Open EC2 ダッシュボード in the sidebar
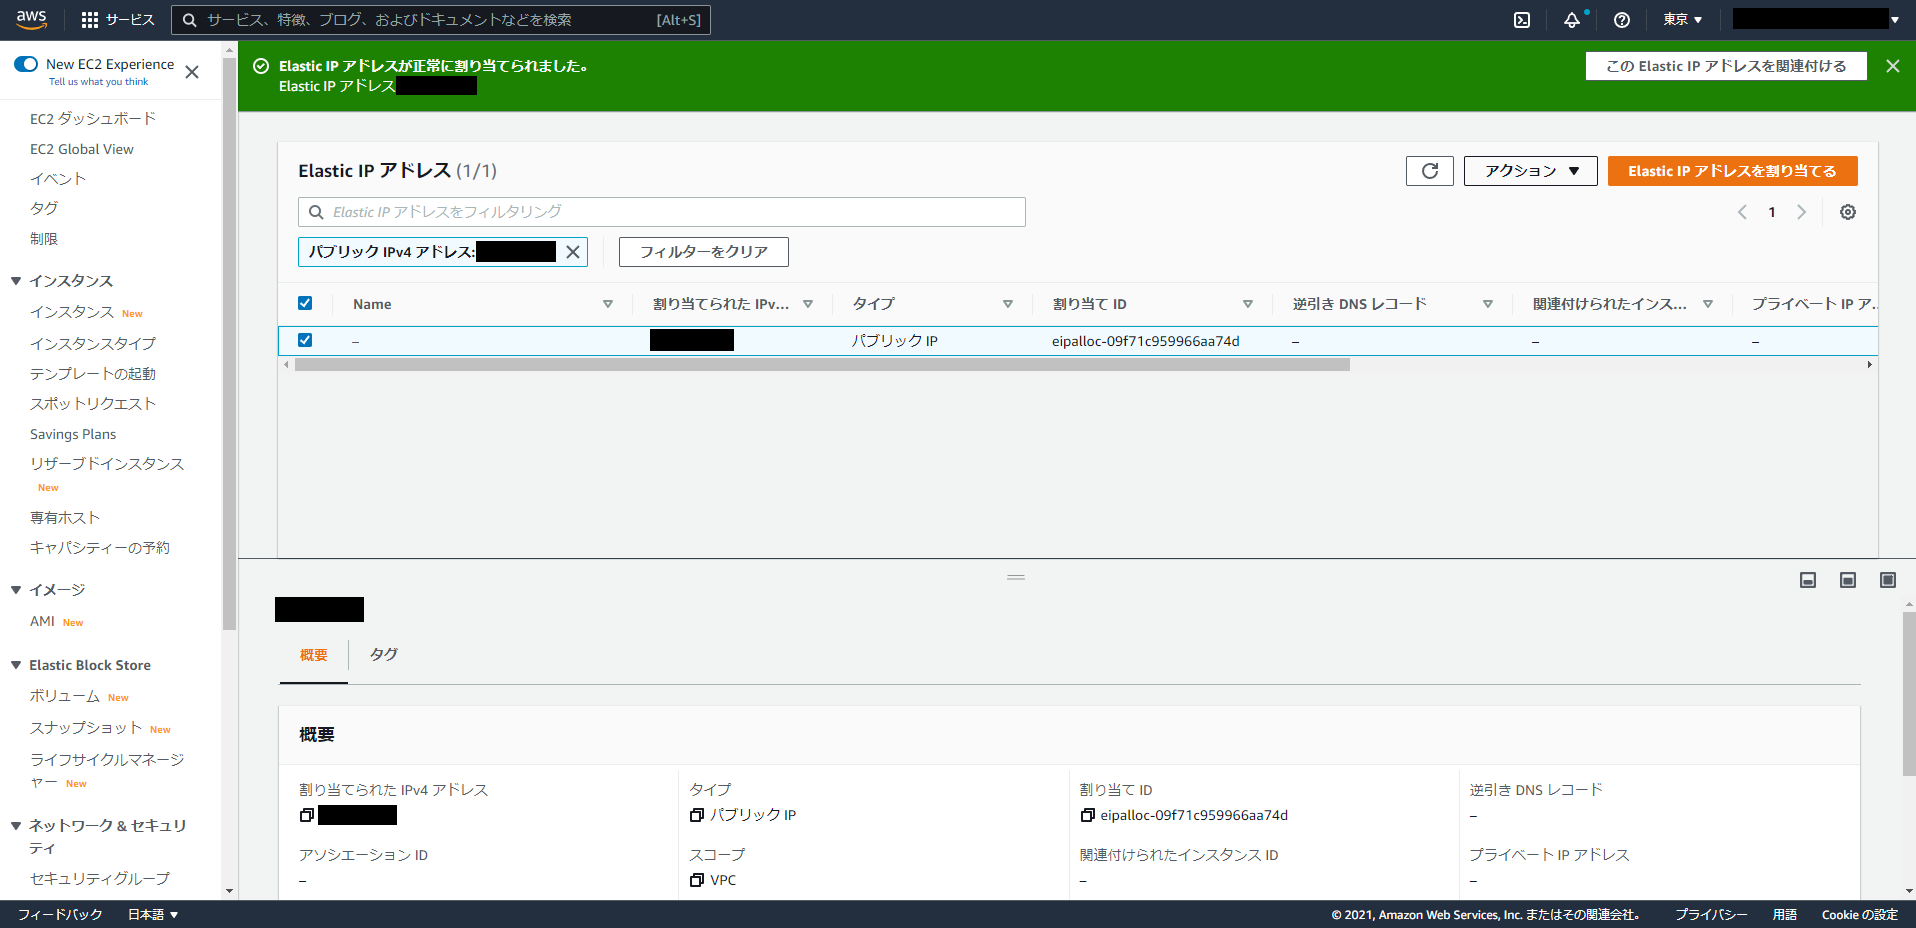 (93, 119)
